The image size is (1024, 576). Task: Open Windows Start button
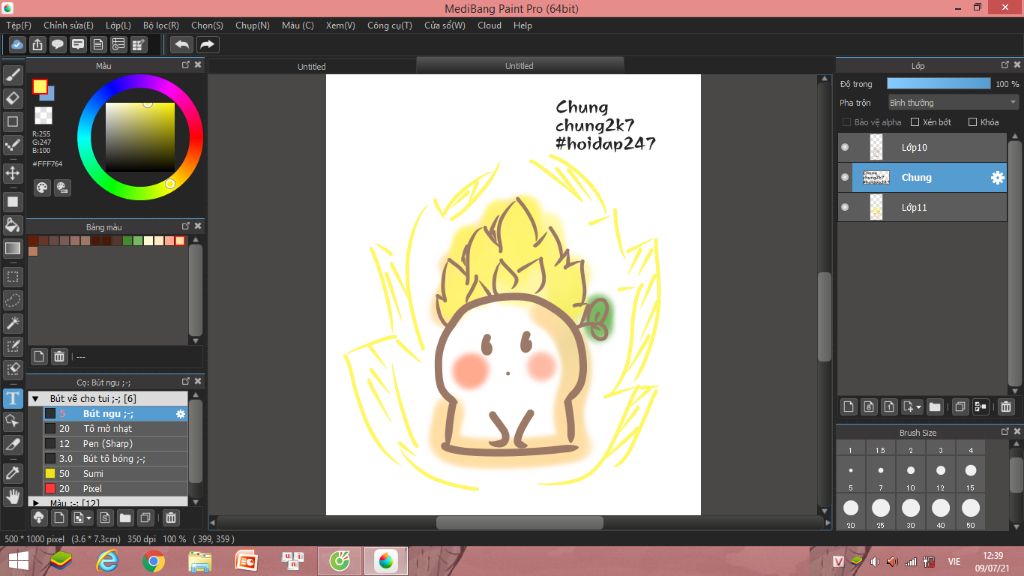(18, 561)
